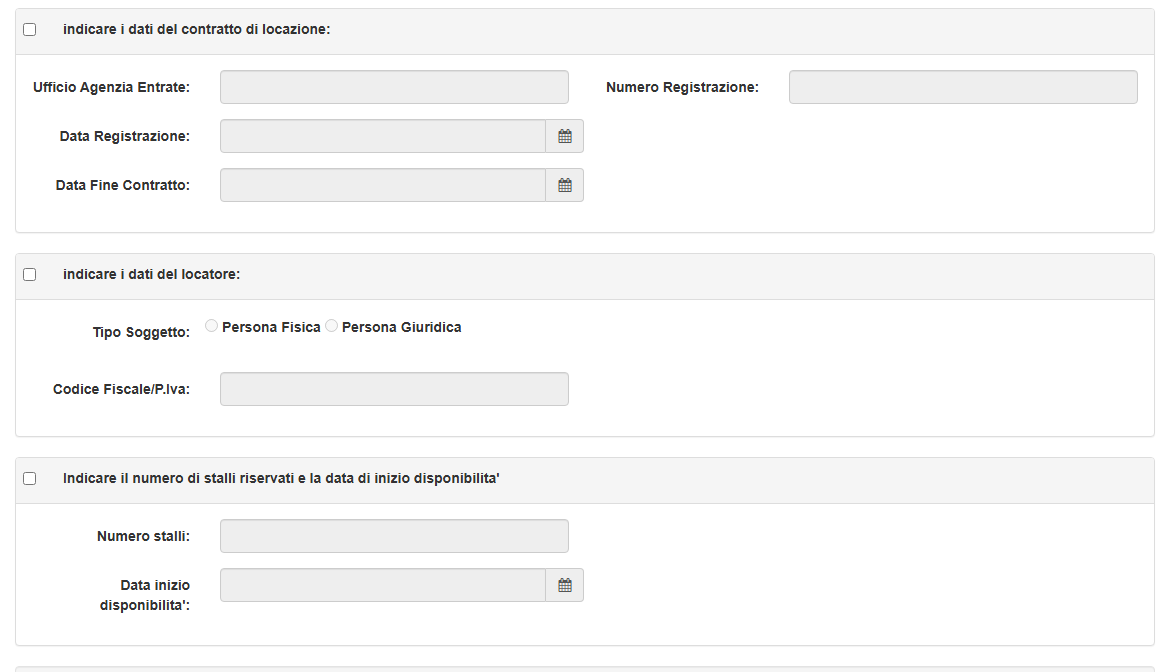Focus the Numero Registrazione input field
Screen dimensions: 1163x672
click(962, 87)
